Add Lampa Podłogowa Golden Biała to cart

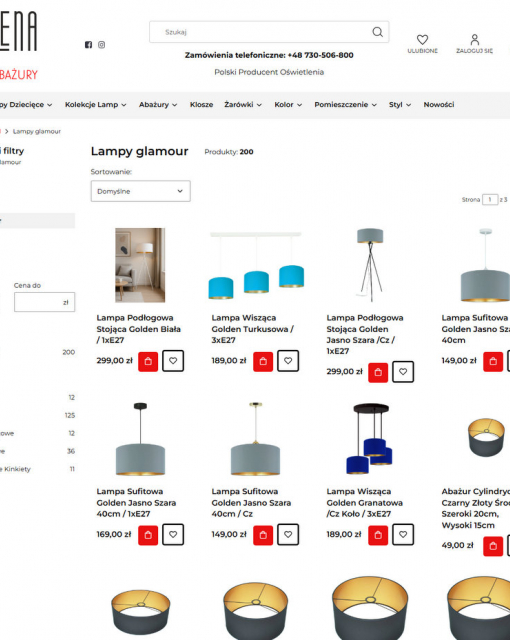click(148, 361)
